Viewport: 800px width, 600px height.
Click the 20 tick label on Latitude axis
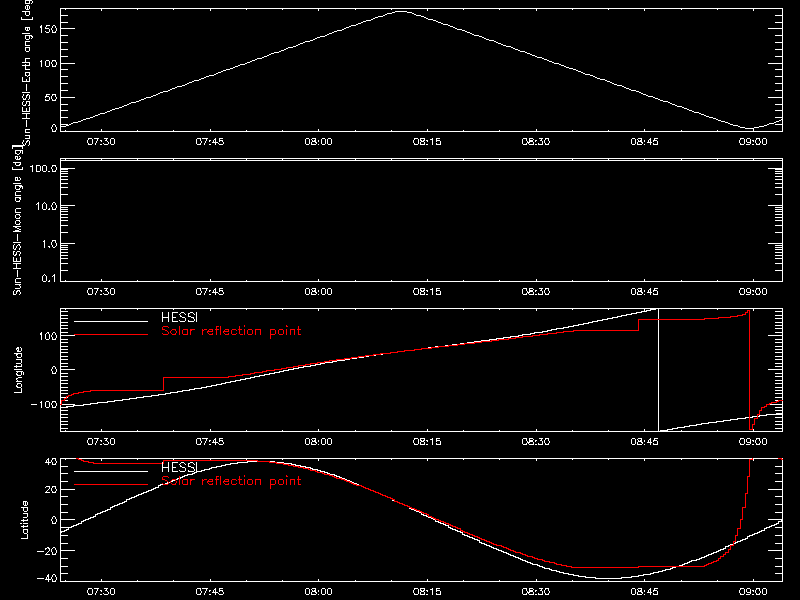click(x=51, y=490)
